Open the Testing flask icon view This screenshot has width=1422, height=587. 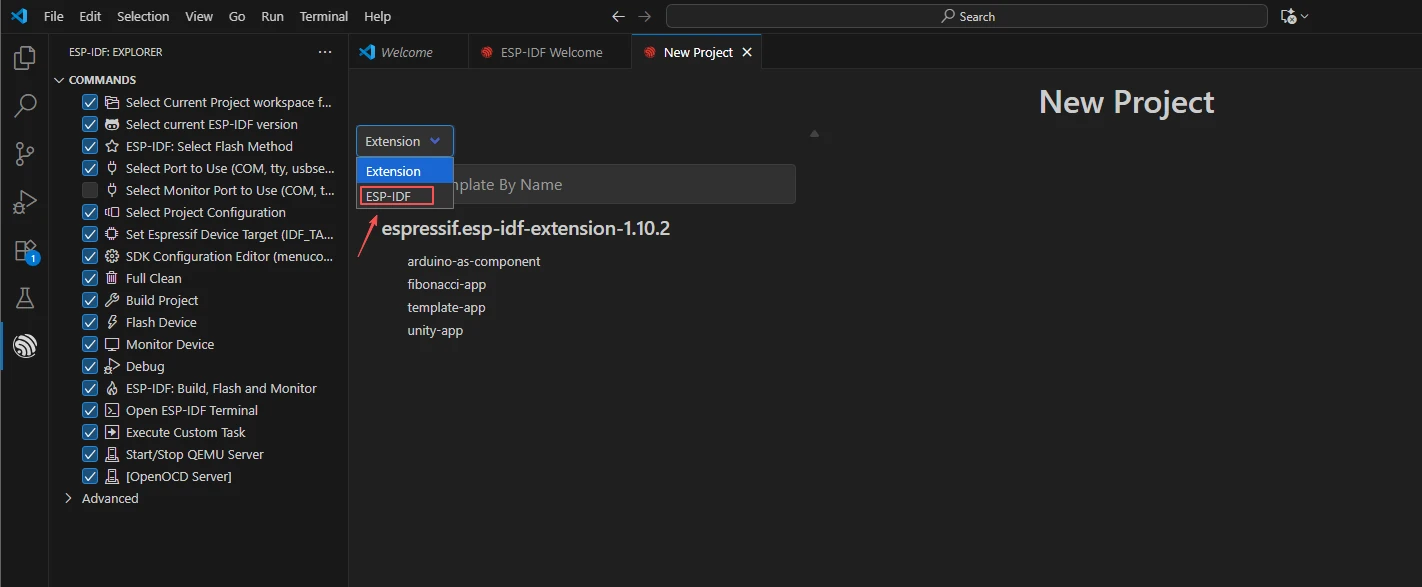click(25, 298)
